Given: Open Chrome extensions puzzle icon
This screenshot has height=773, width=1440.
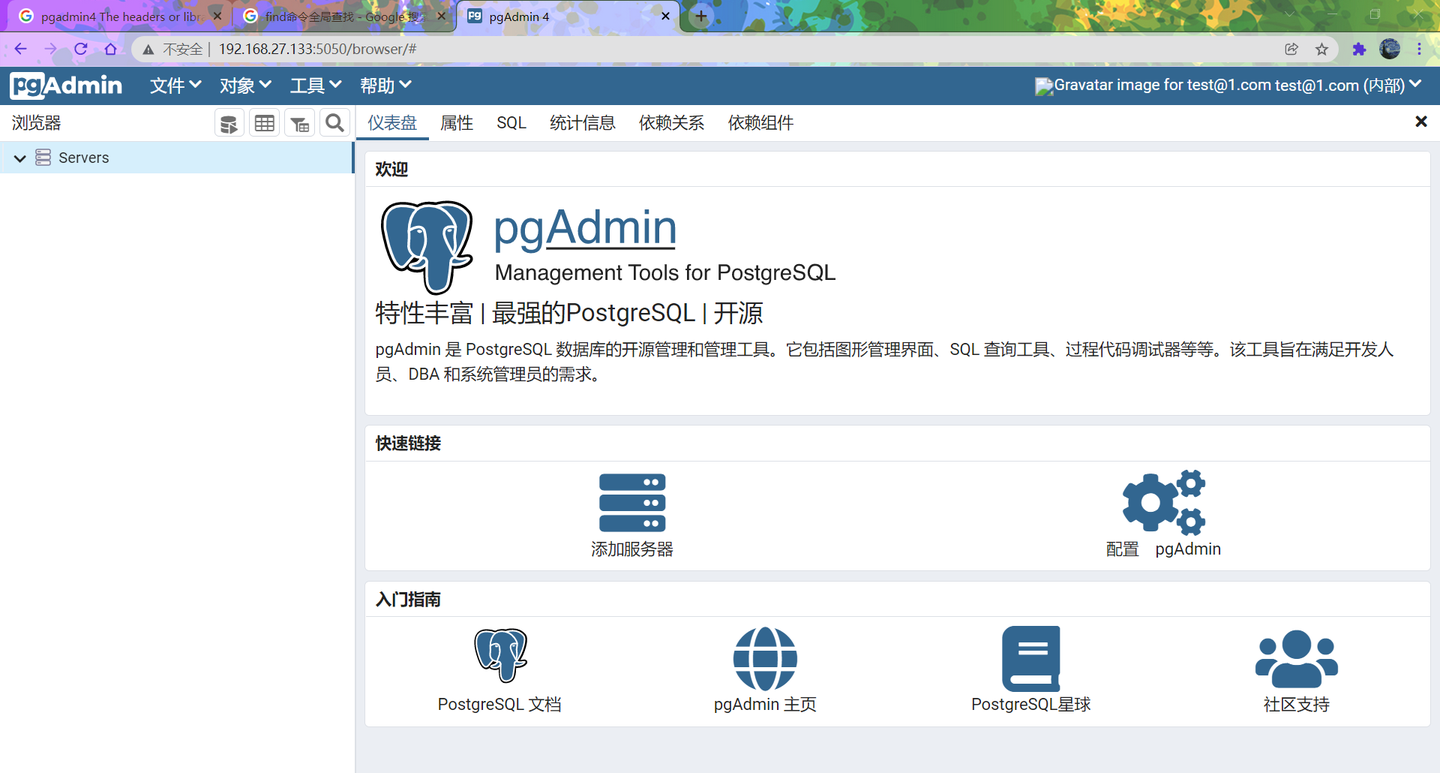Looking at the screenshot, I should click(1359, 49).
